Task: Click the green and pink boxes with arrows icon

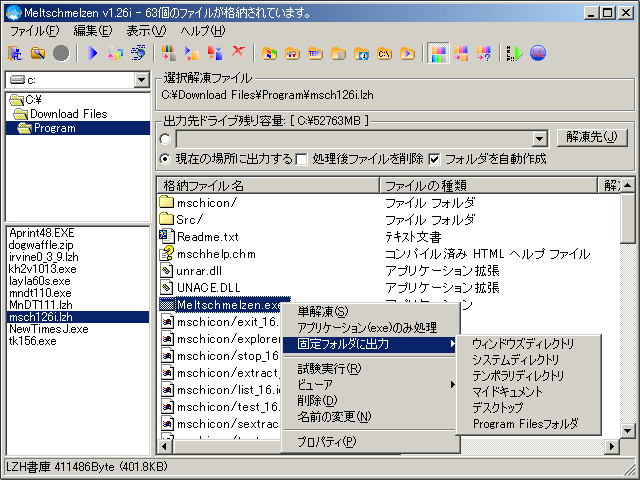Action: pyautogui.click(x=116, y=53)
